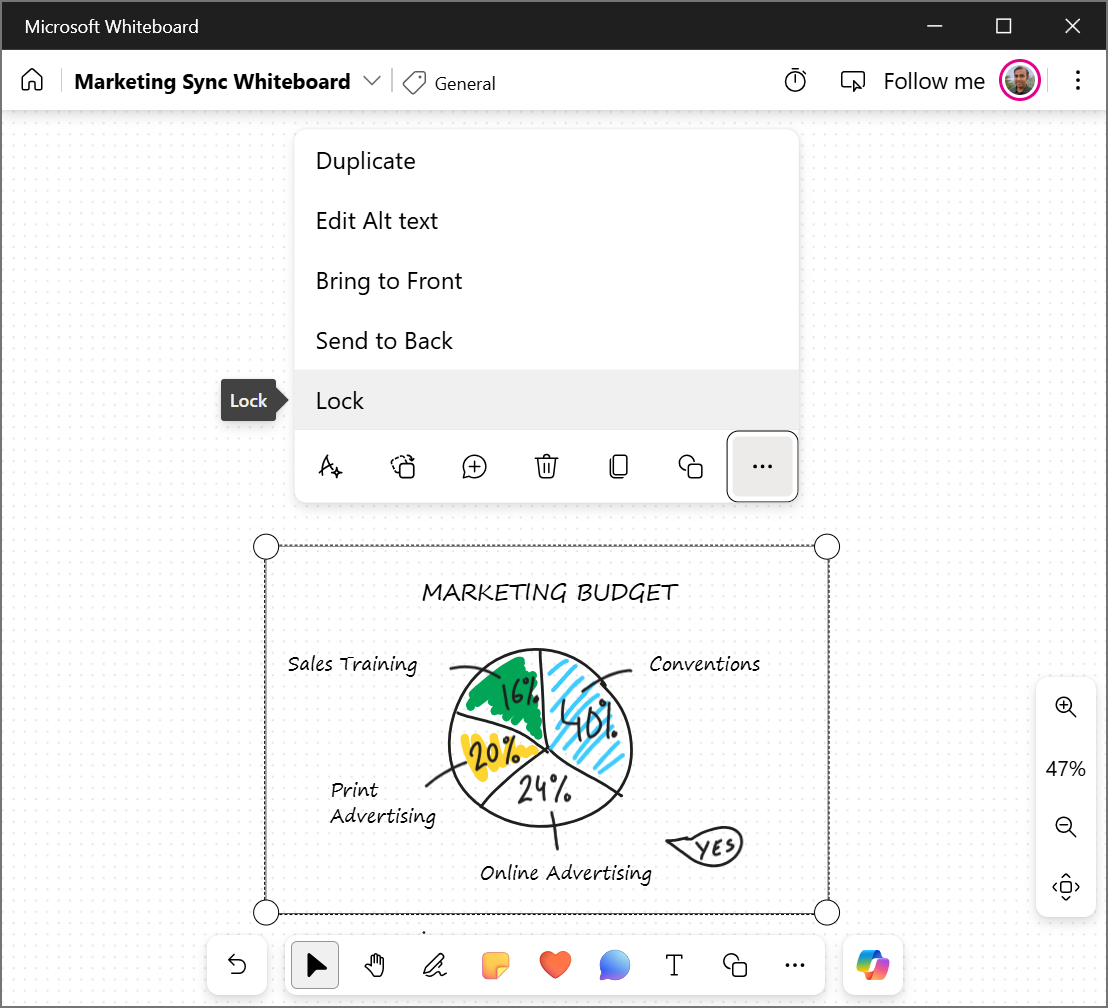This screenshot has width=1108, height=1008.
Task: Delete the selected drawing via trash icon
Action: 546,466
